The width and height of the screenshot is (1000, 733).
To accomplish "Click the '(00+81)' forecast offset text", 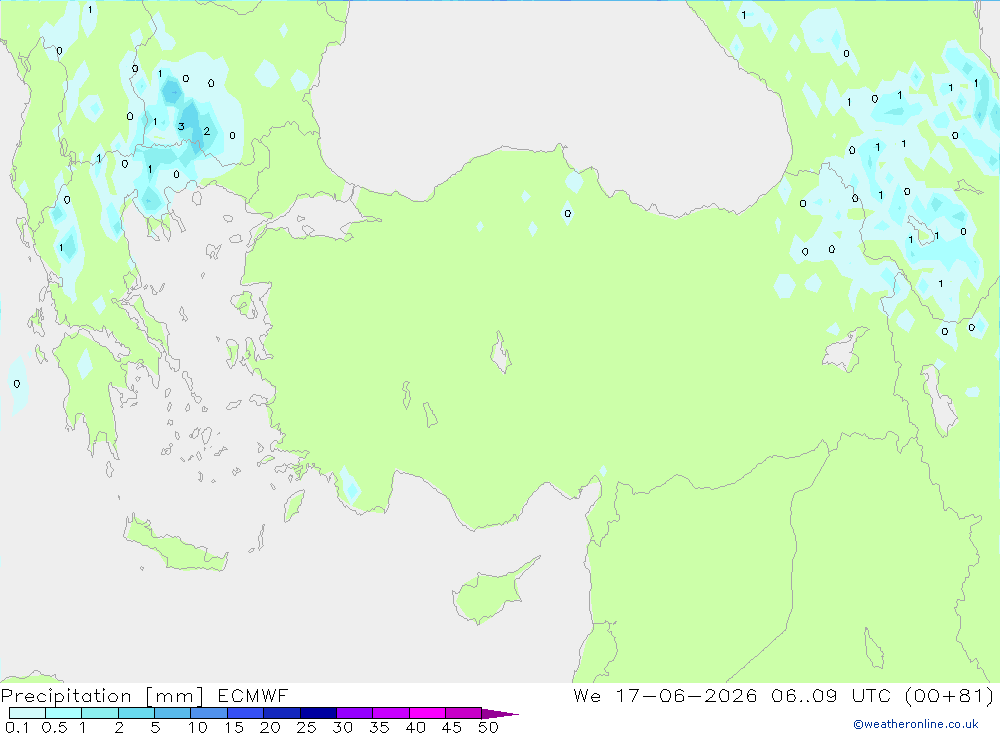I will 950,695.
